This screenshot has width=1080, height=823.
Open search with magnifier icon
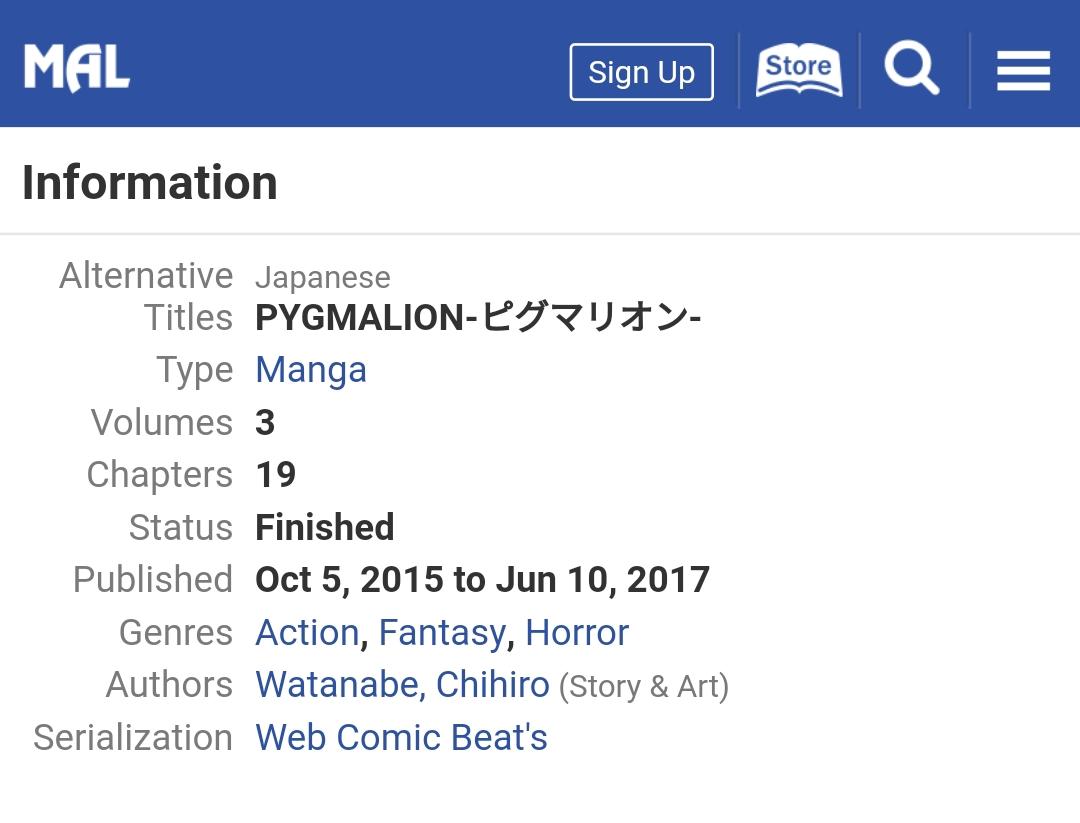click(912, 67)
